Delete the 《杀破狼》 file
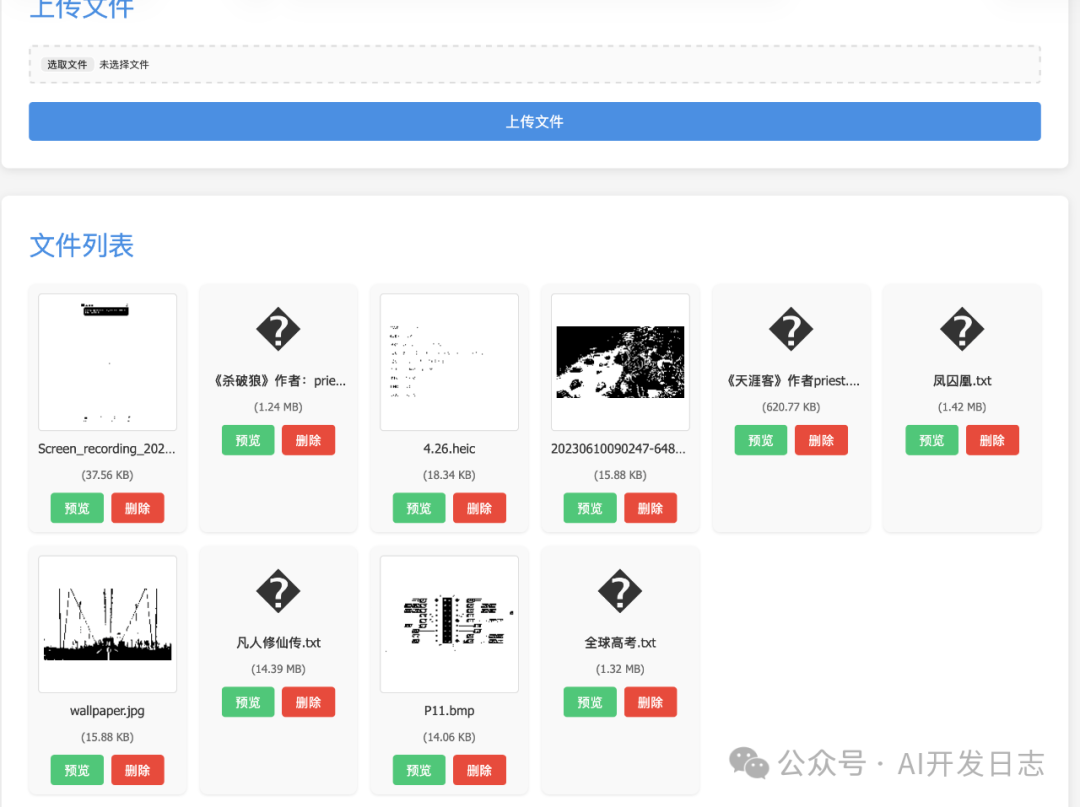The image size is (1080, 807). click(x=309, y=440)
